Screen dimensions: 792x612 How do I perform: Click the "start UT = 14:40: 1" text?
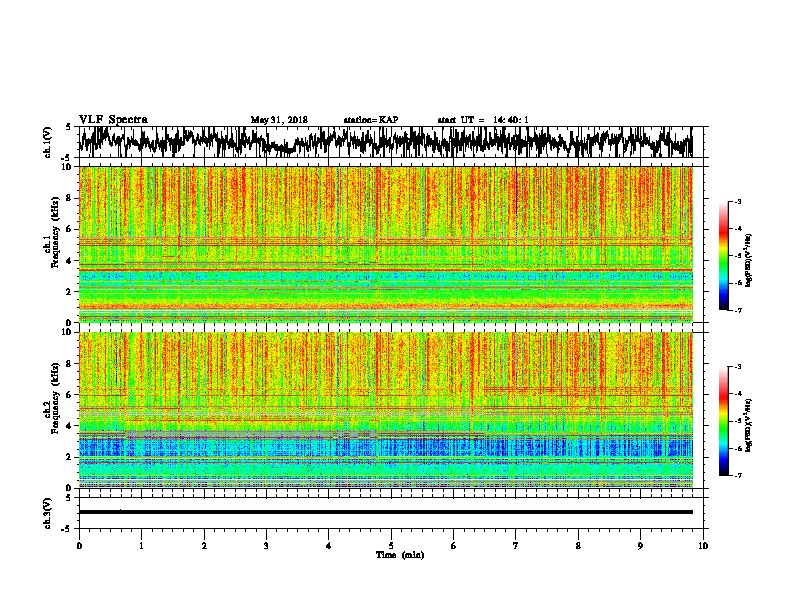pyautogui.click(x=483, y=120)
